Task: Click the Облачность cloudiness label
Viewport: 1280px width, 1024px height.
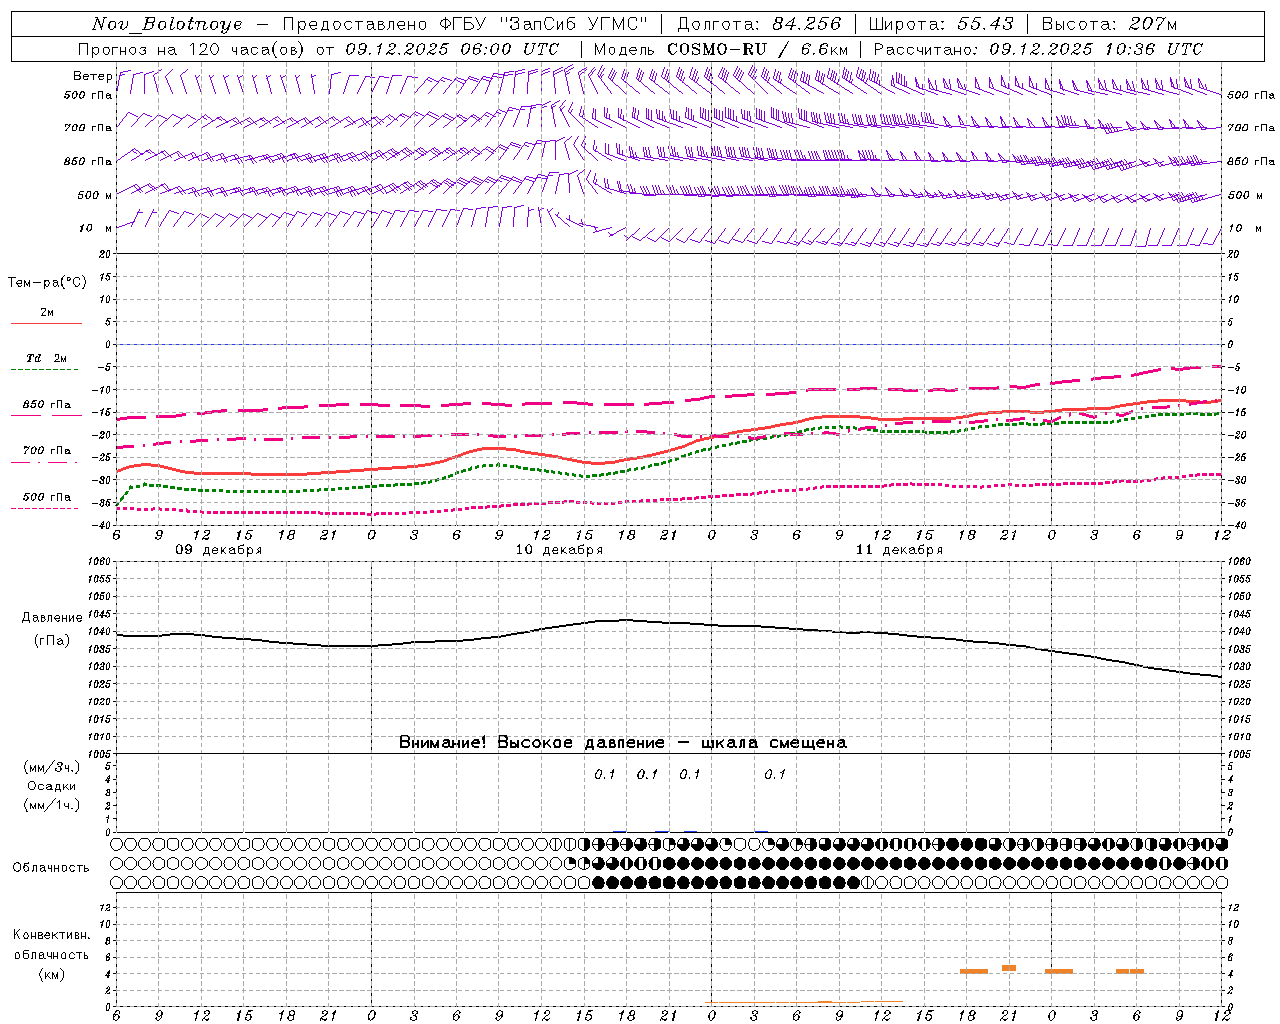Action: (51, 868)
